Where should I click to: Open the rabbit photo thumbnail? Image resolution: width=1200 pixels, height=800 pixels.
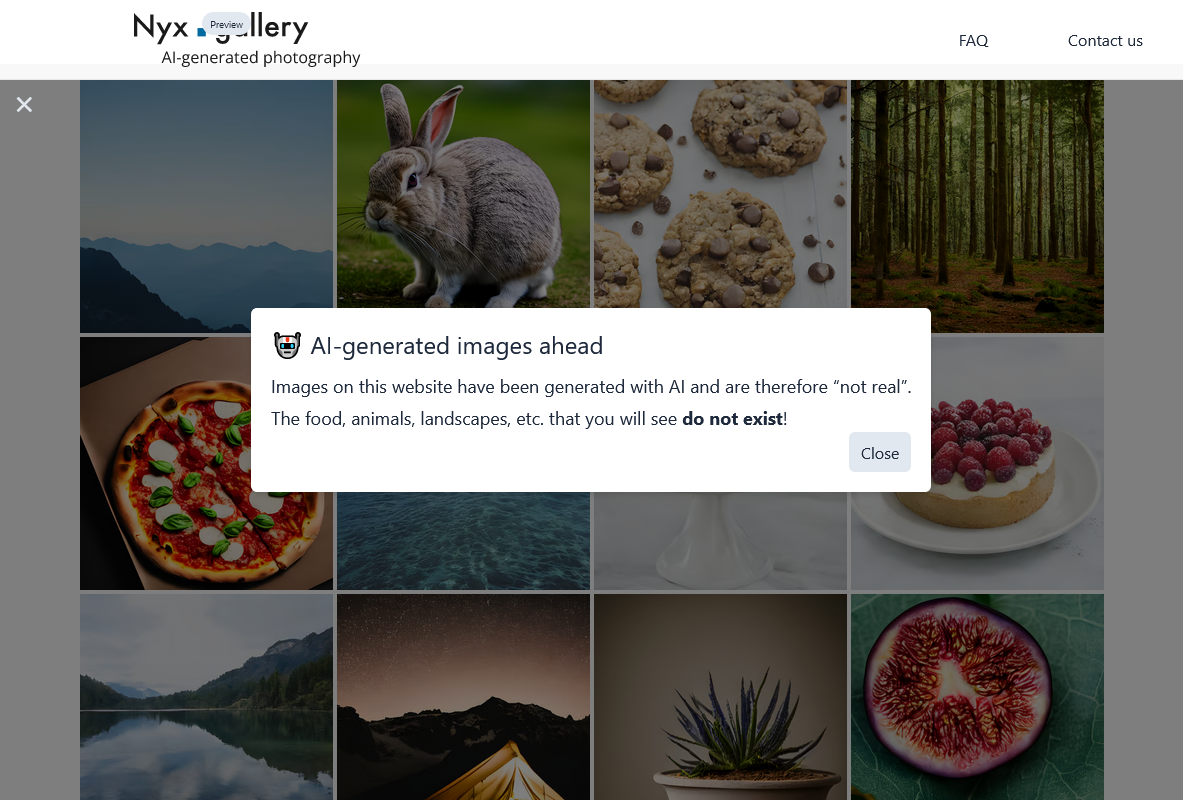[463, 194]
